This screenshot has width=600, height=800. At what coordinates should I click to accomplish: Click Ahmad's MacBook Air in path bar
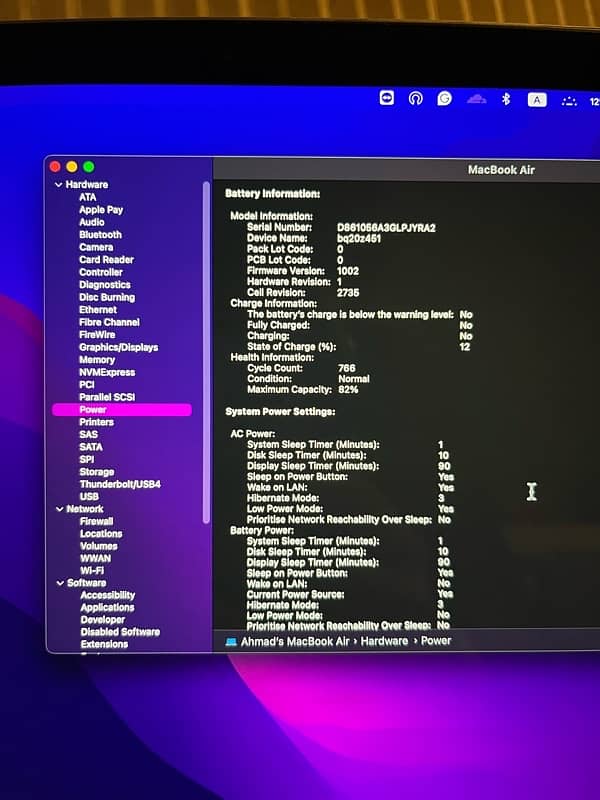[295, 641]
